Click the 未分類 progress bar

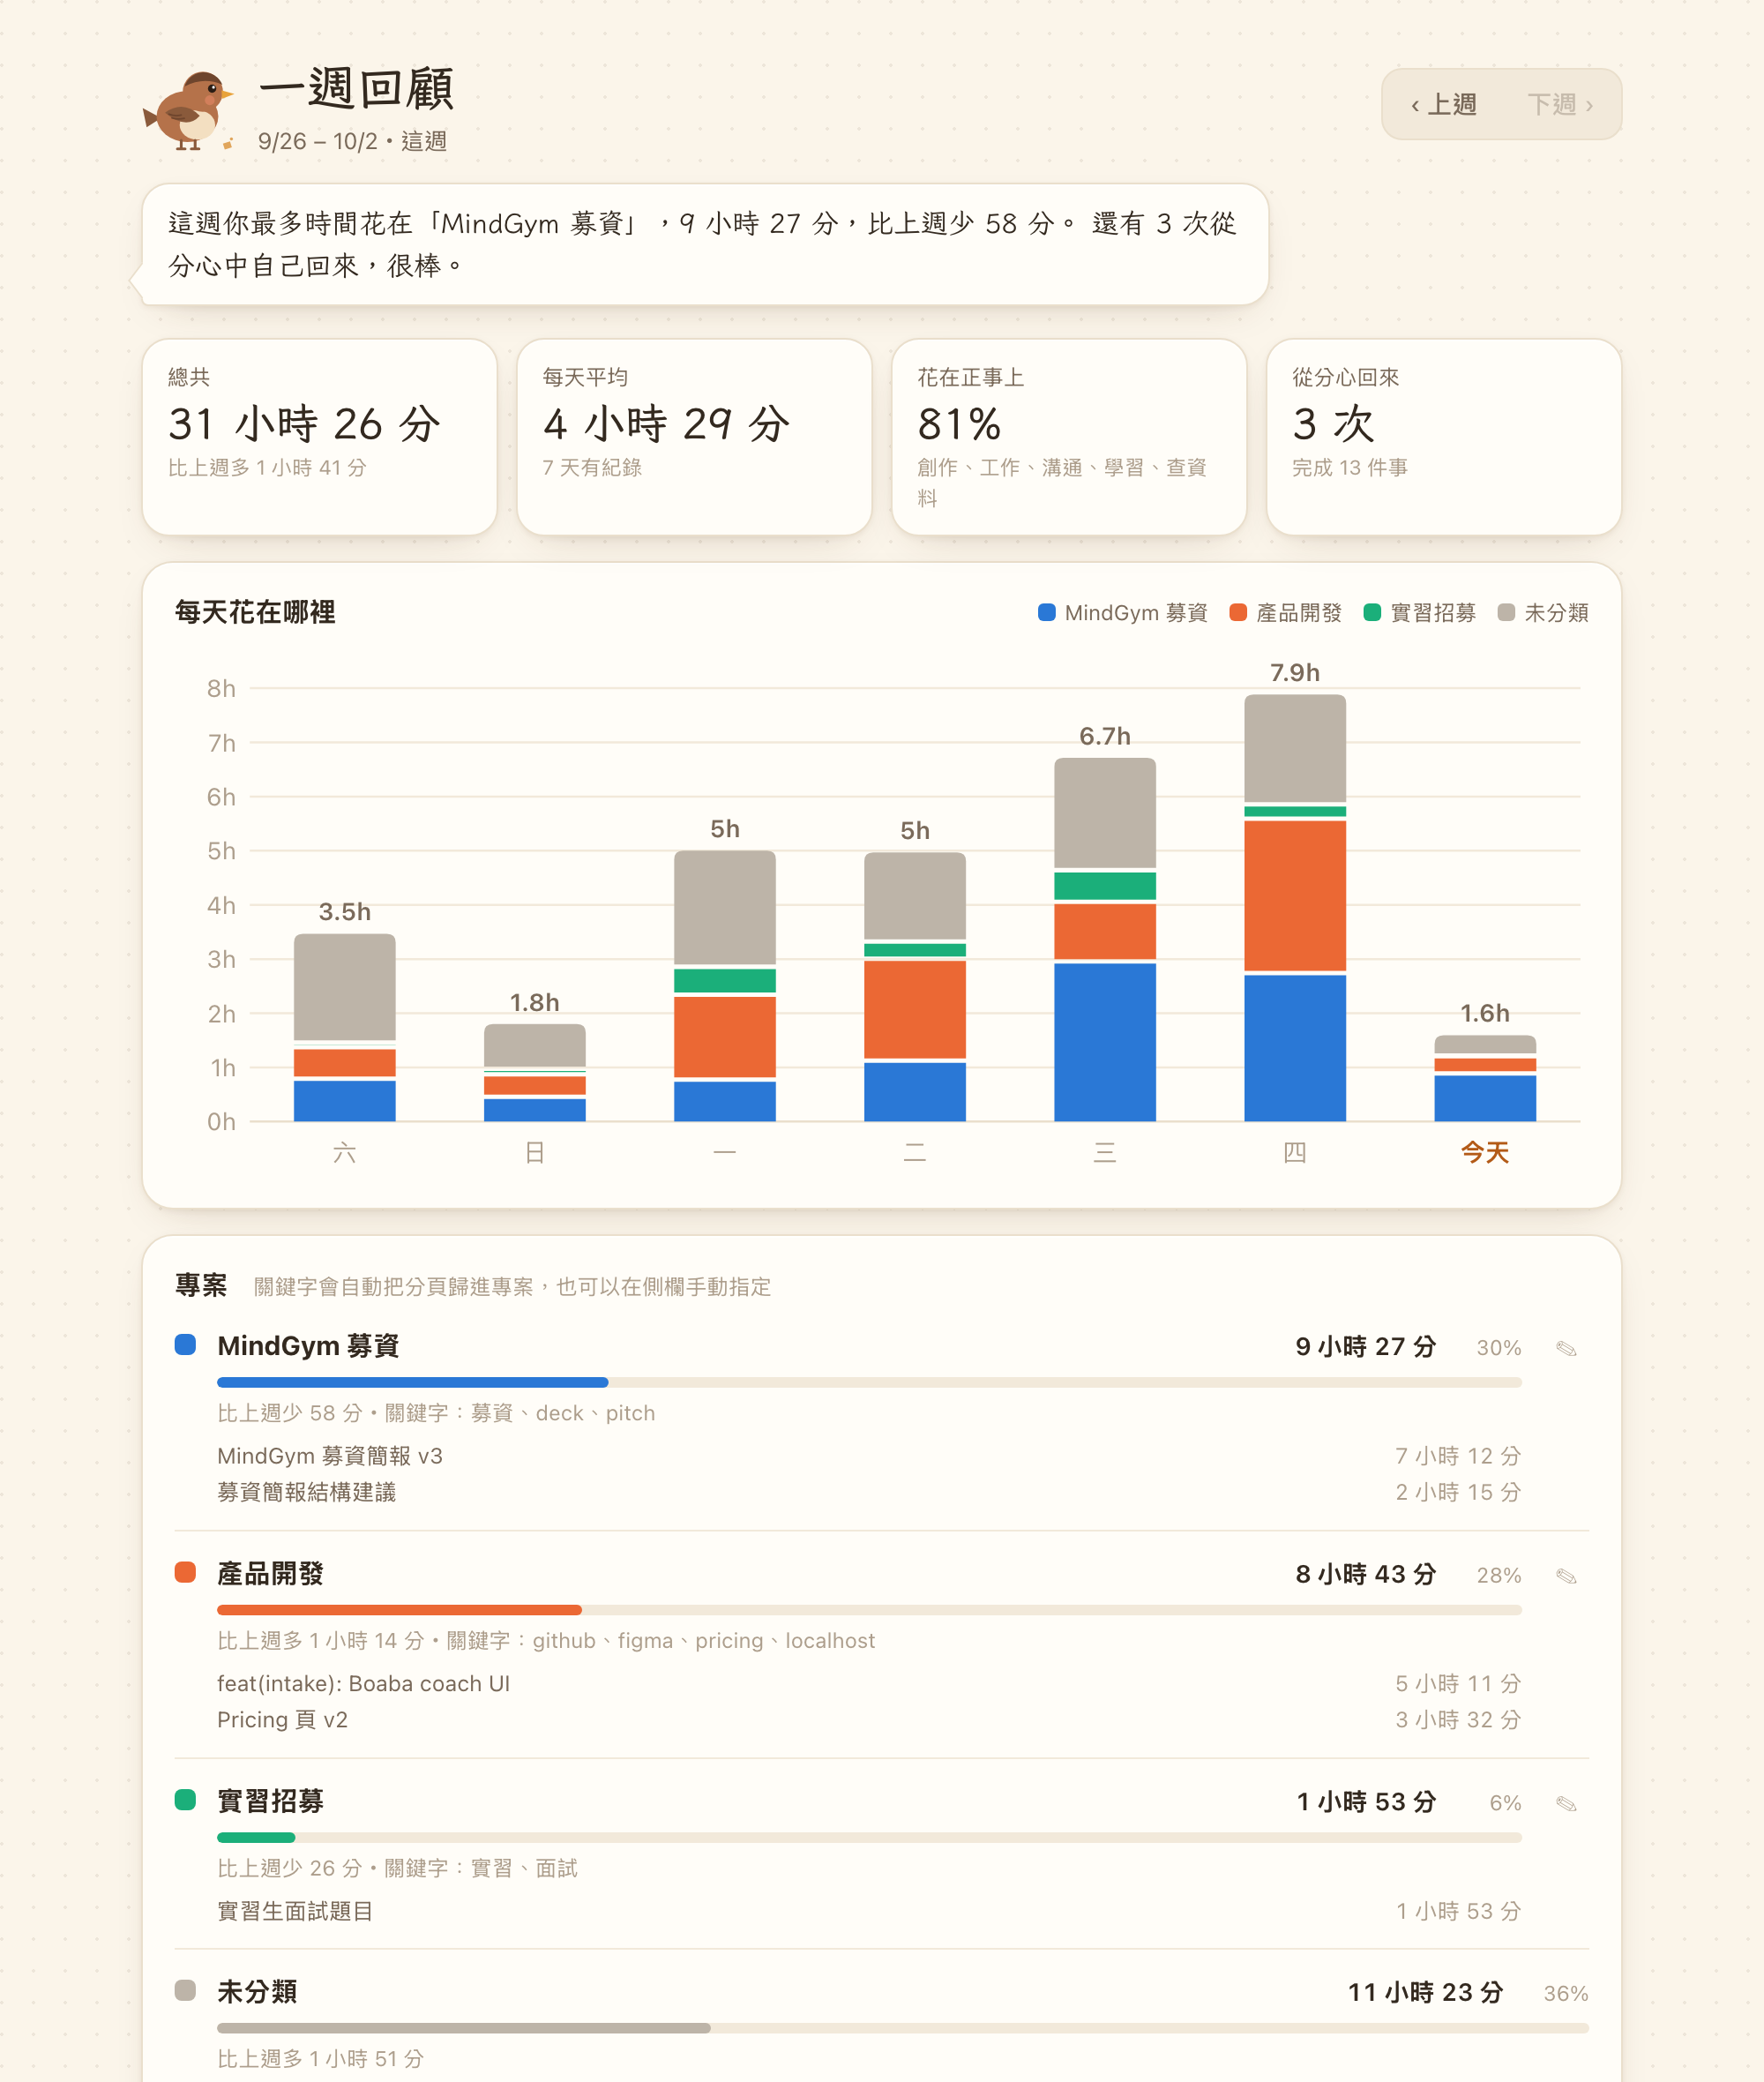902,2028
